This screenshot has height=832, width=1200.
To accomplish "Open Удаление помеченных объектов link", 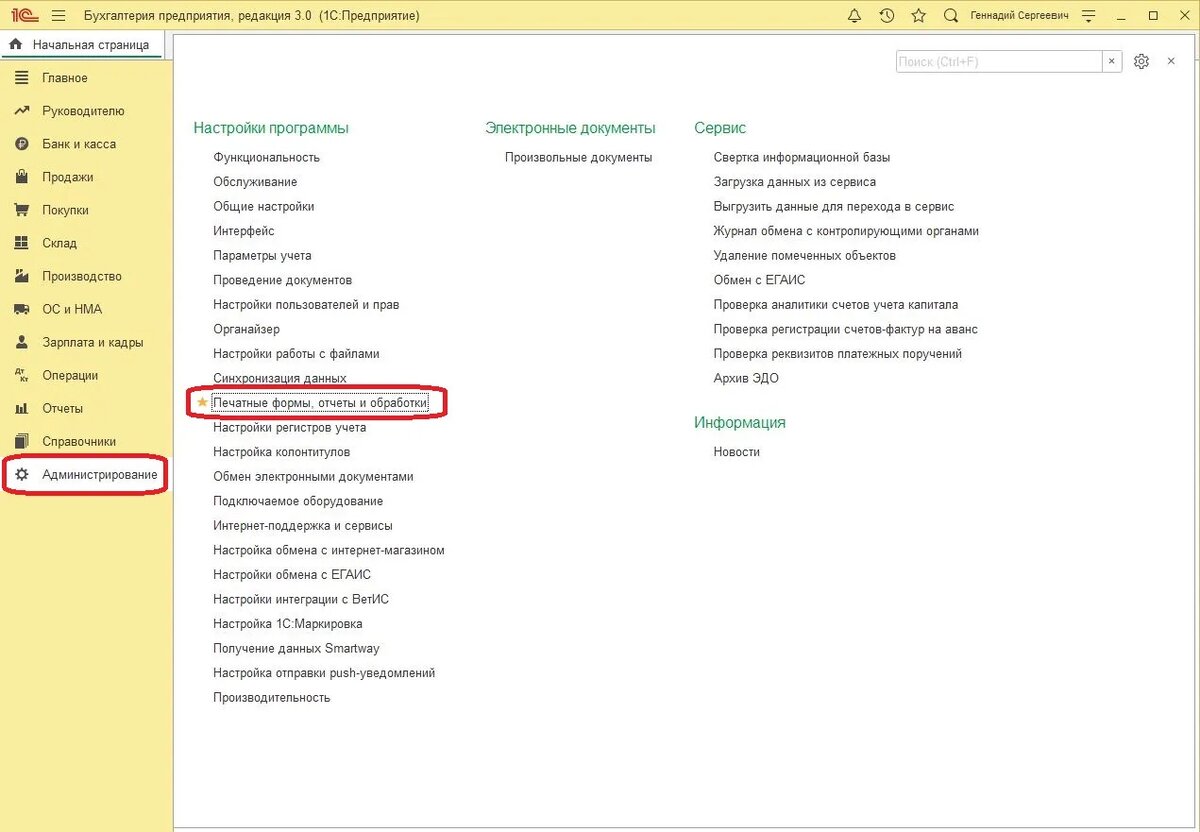I will click(805, 255).
